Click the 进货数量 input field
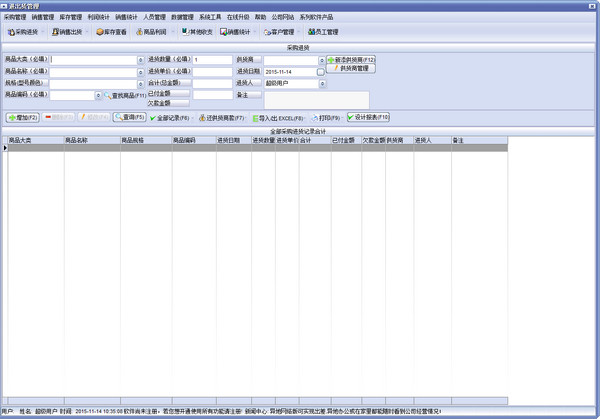 pos(212,60)
